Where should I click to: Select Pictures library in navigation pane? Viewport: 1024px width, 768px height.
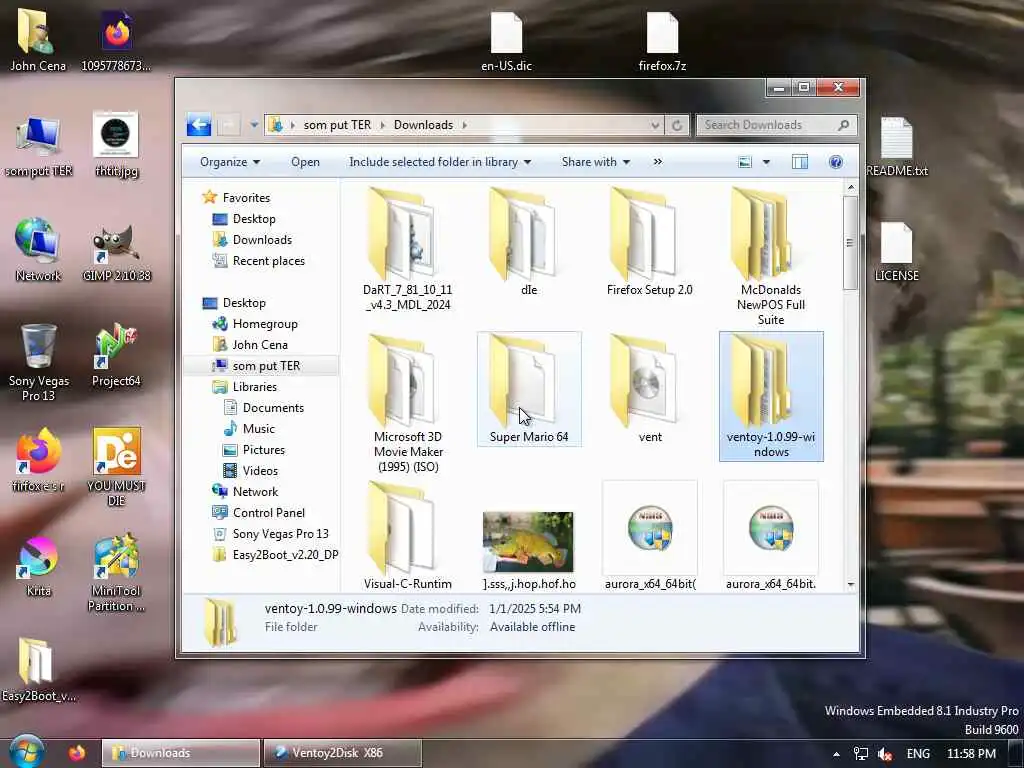263,449
